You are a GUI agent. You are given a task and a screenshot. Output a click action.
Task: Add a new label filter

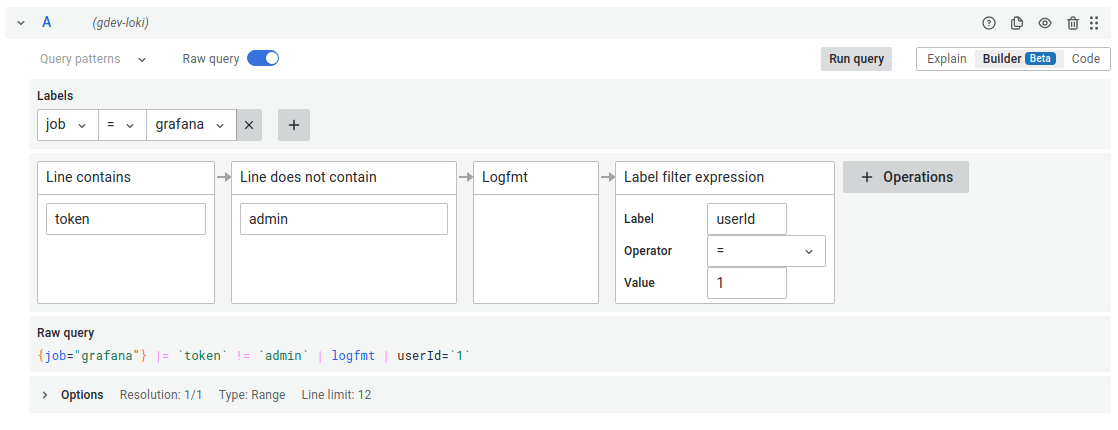click(x=294, y=125)
